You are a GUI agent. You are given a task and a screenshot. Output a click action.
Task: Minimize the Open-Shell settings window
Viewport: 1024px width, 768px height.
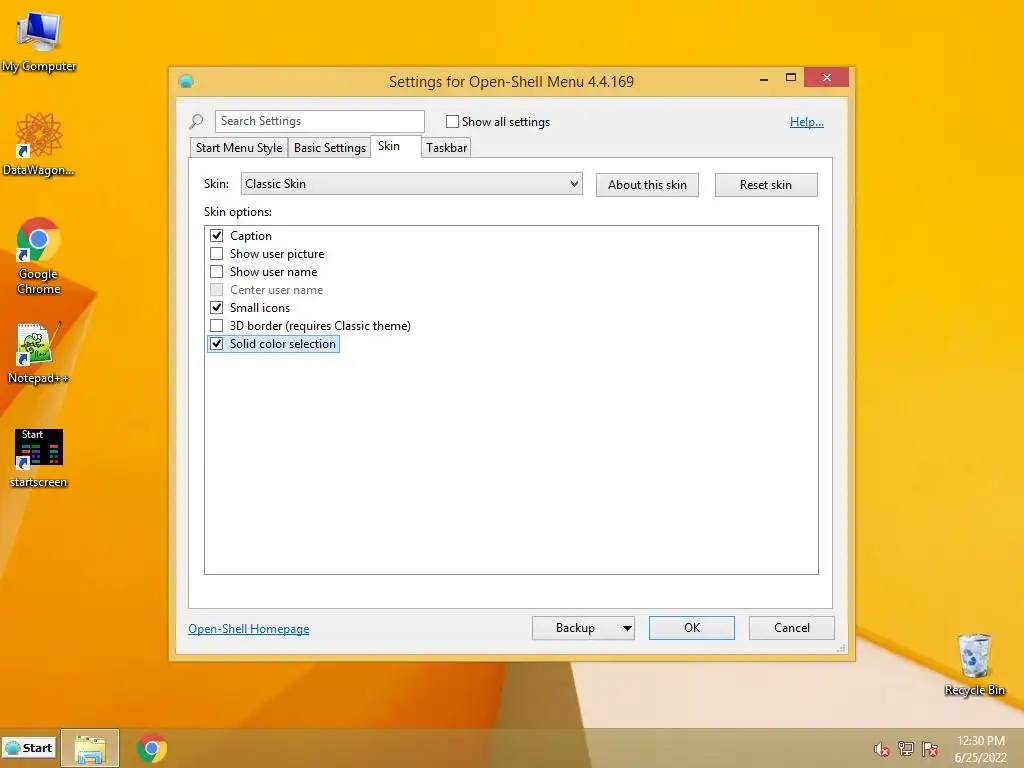(763, 78)
